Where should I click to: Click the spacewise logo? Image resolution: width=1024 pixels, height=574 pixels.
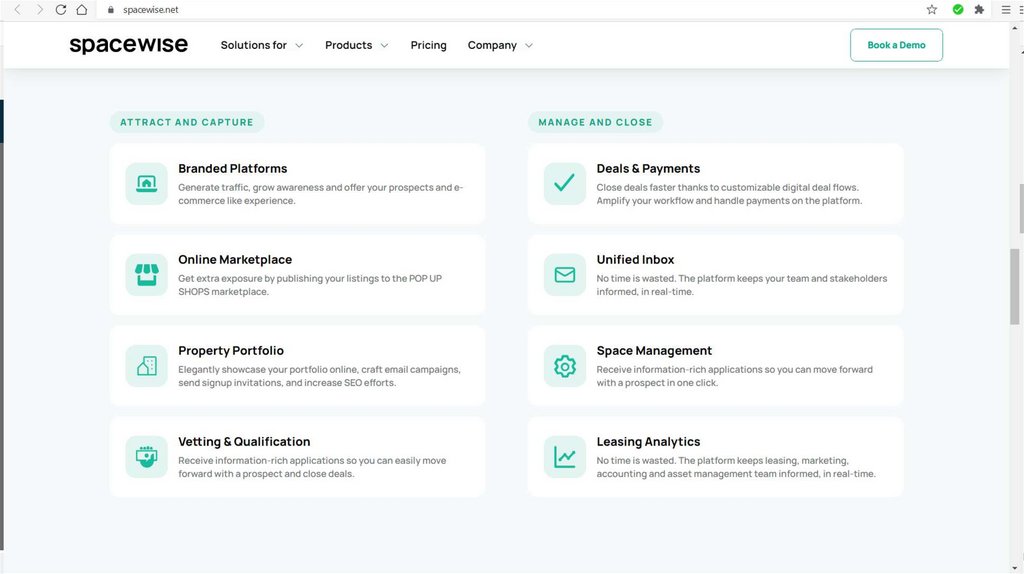[128, 45]
